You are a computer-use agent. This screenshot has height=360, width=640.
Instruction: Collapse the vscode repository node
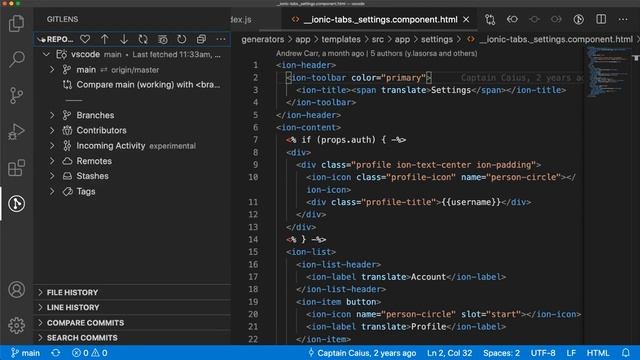tap(46, 54)
